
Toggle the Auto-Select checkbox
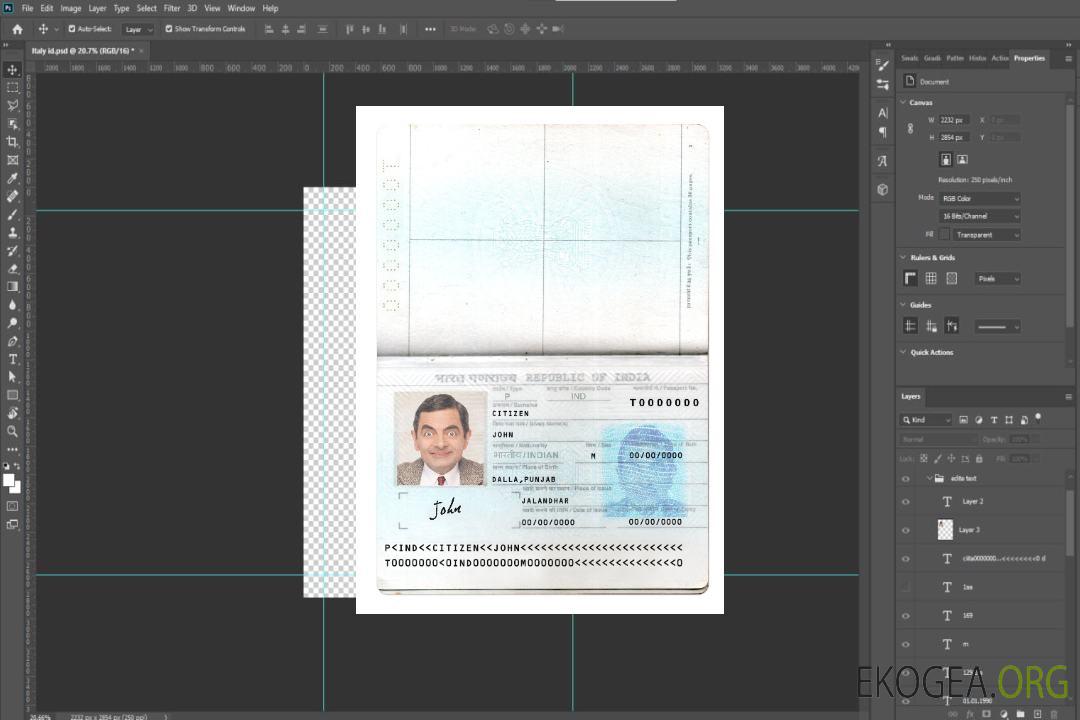coord(72,29)
